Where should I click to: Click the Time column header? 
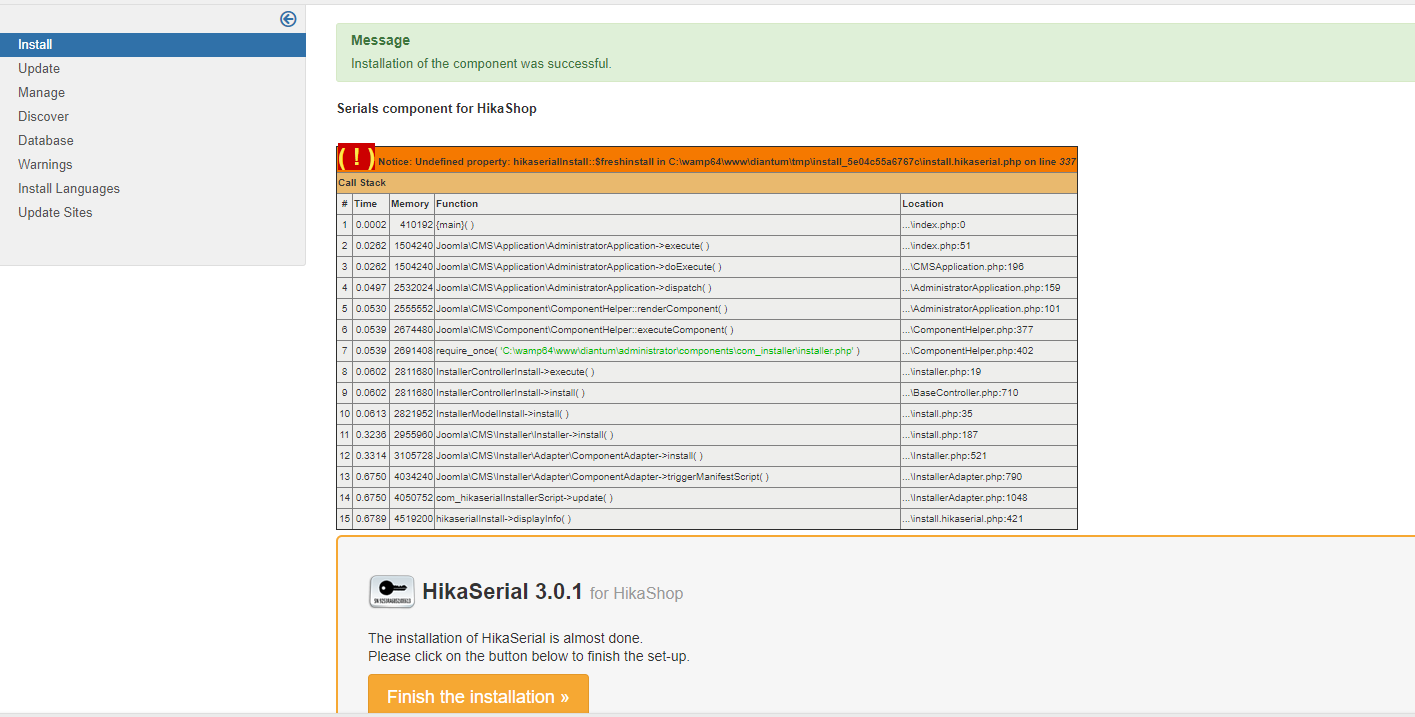coord(371,204)
